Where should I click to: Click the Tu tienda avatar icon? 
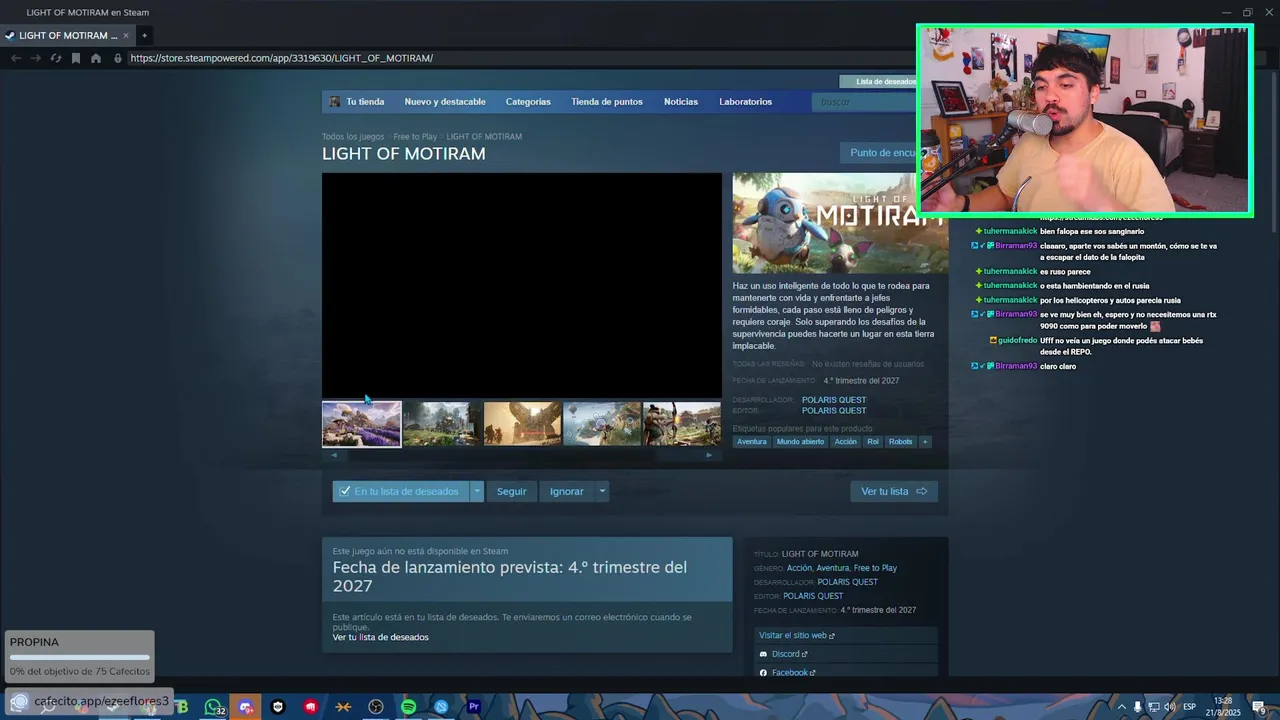coord(335,102)
